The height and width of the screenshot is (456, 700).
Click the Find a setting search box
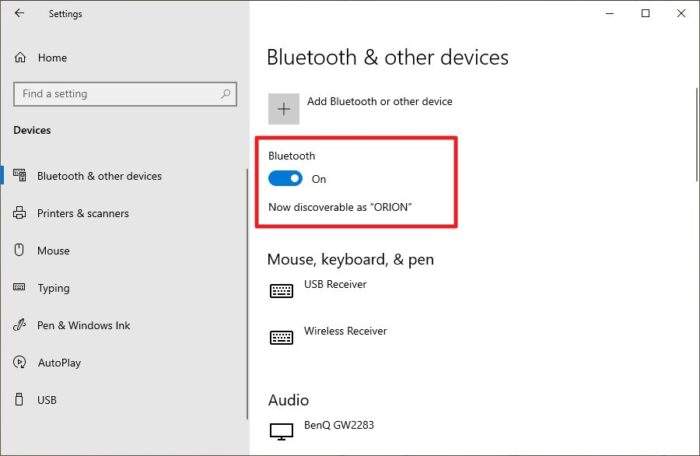click(125, 94)
